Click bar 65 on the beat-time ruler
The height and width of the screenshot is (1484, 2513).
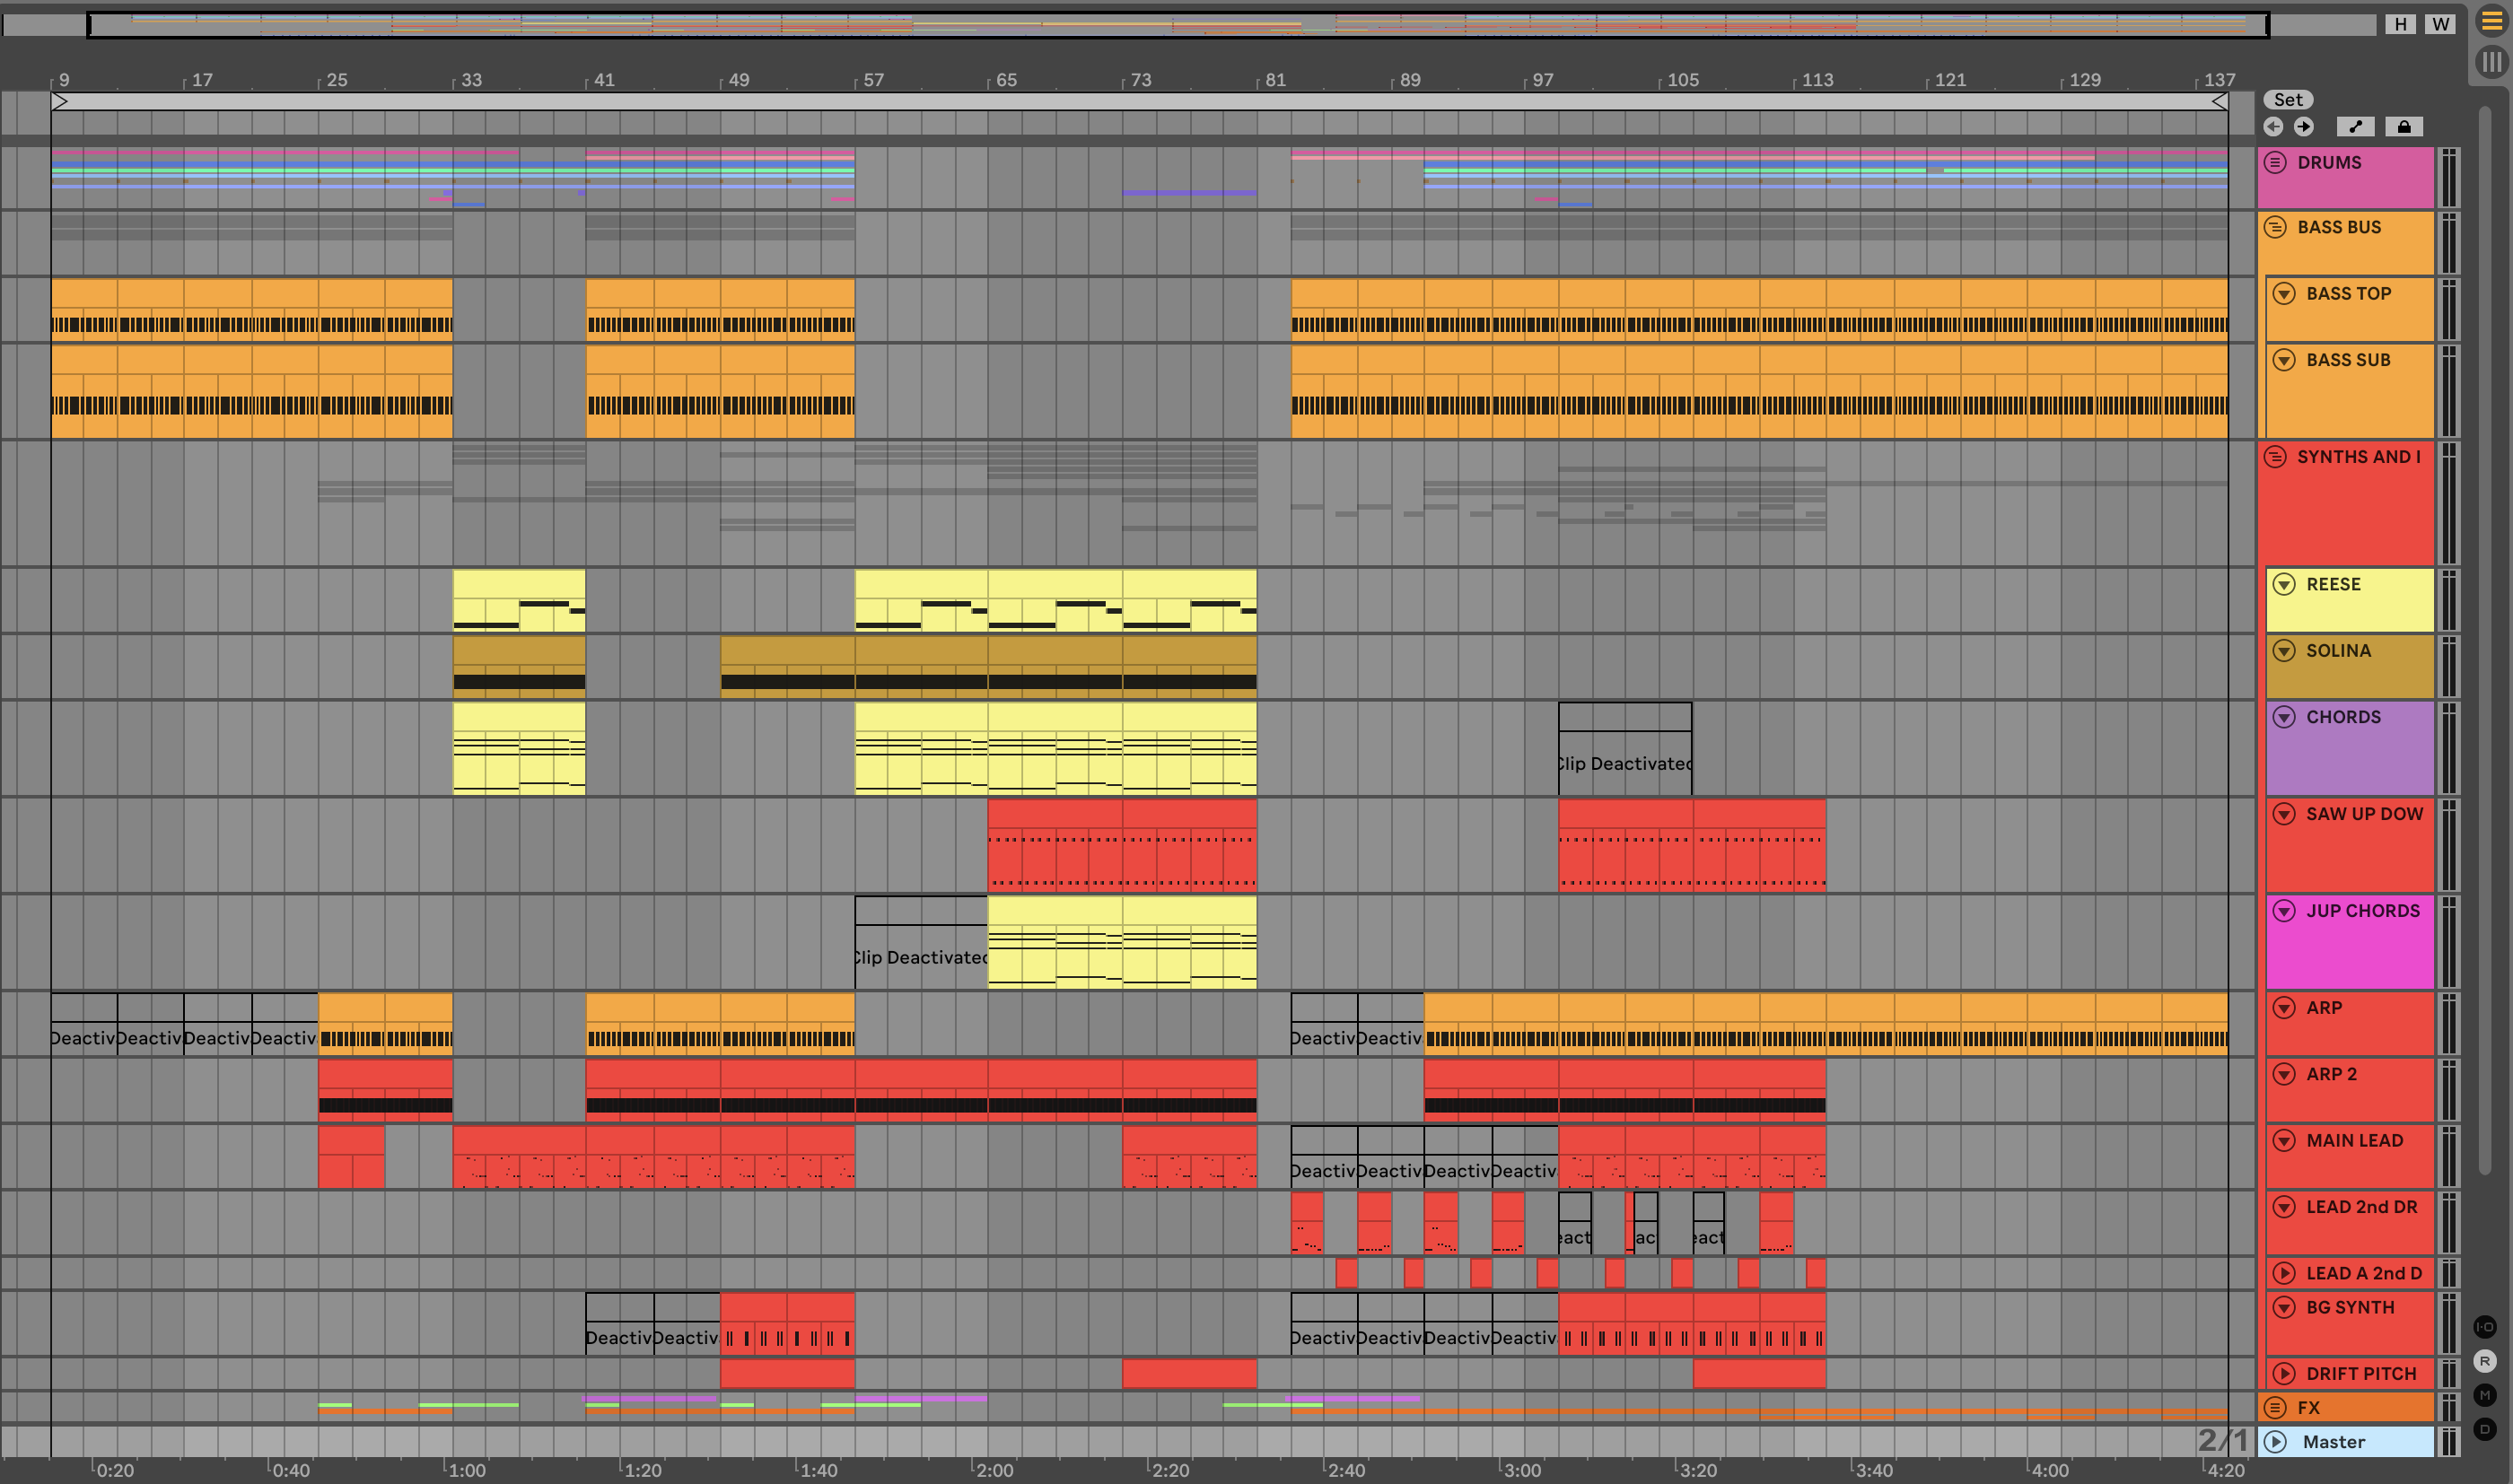[x=1006, y=80]
